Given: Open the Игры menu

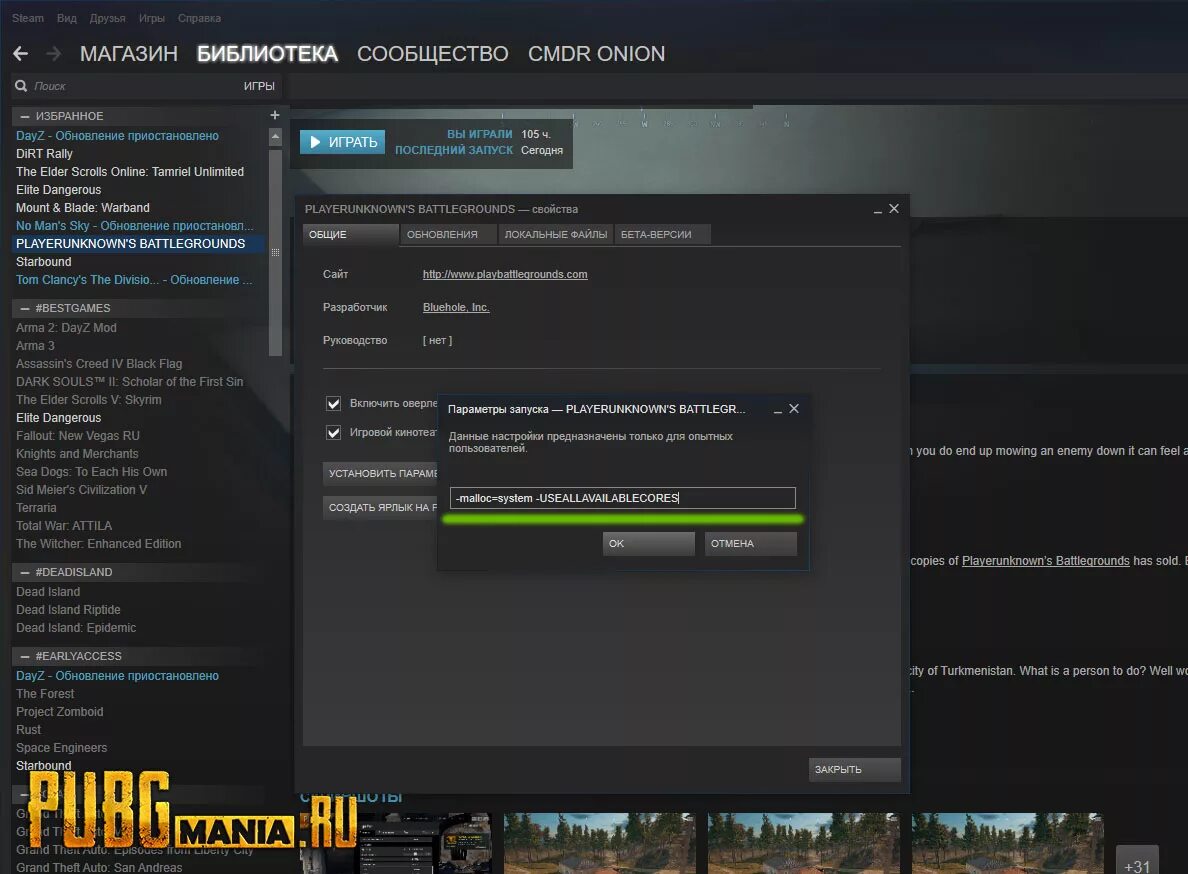Looking at the screenshot, I should [152, 18].
